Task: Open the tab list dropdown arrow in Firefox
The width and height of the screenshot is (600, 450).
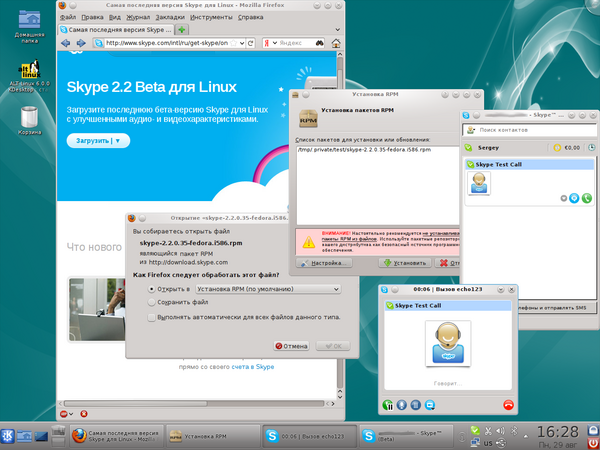Action: (338, 29)
